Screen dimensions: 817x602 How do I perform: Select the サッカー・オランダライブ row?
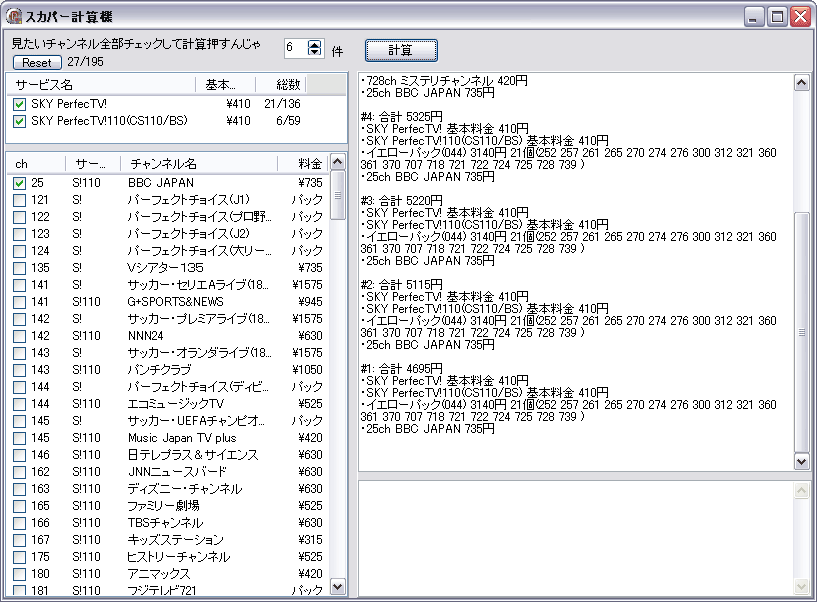(168, 353)
